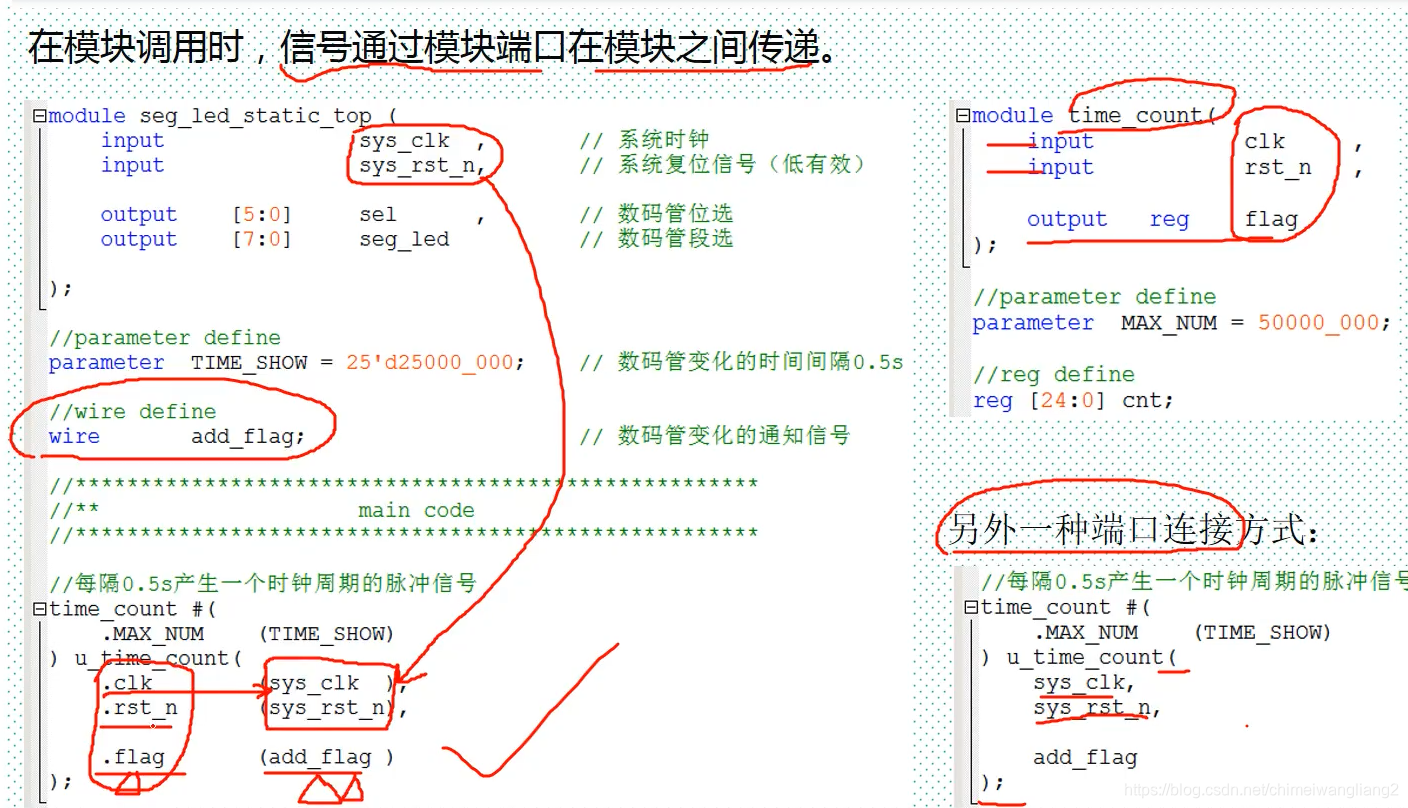Click //parameter define in the time_count module
Screen dimensions: 1408x808
click(1094, 297)
